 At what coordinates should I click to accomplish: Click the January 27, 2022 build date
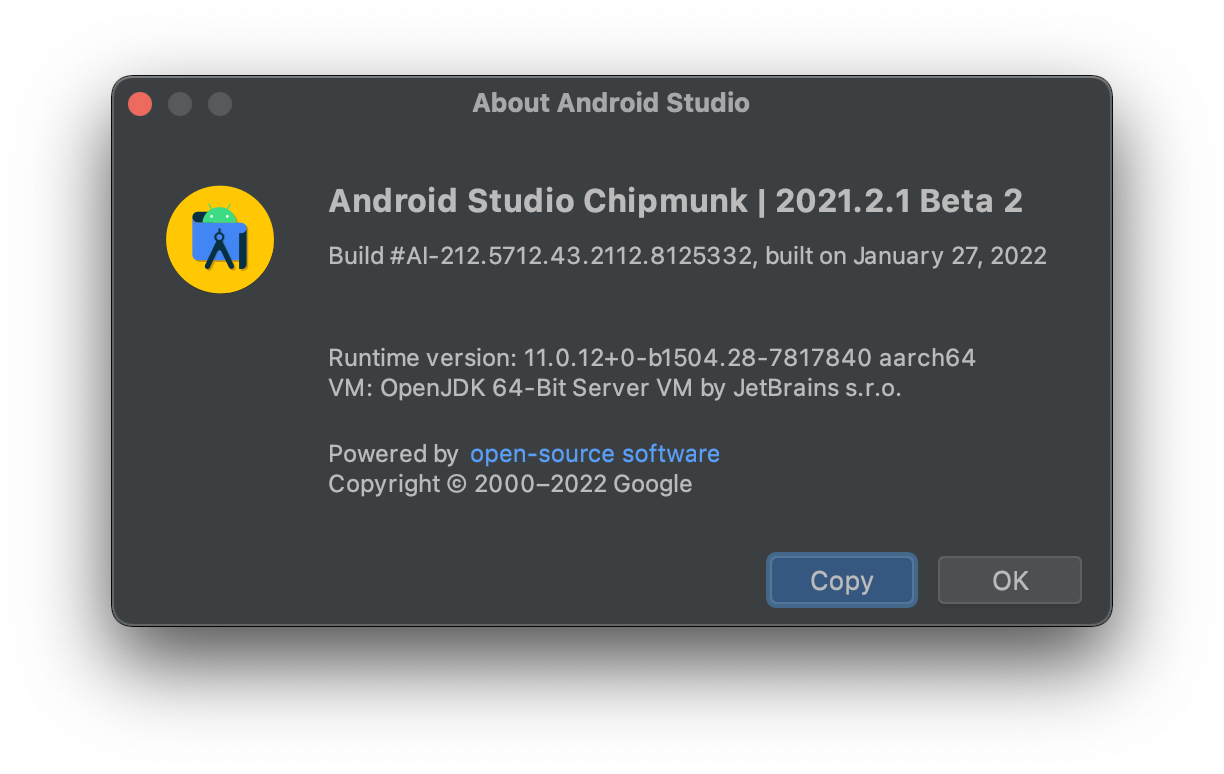pos(949,256)
